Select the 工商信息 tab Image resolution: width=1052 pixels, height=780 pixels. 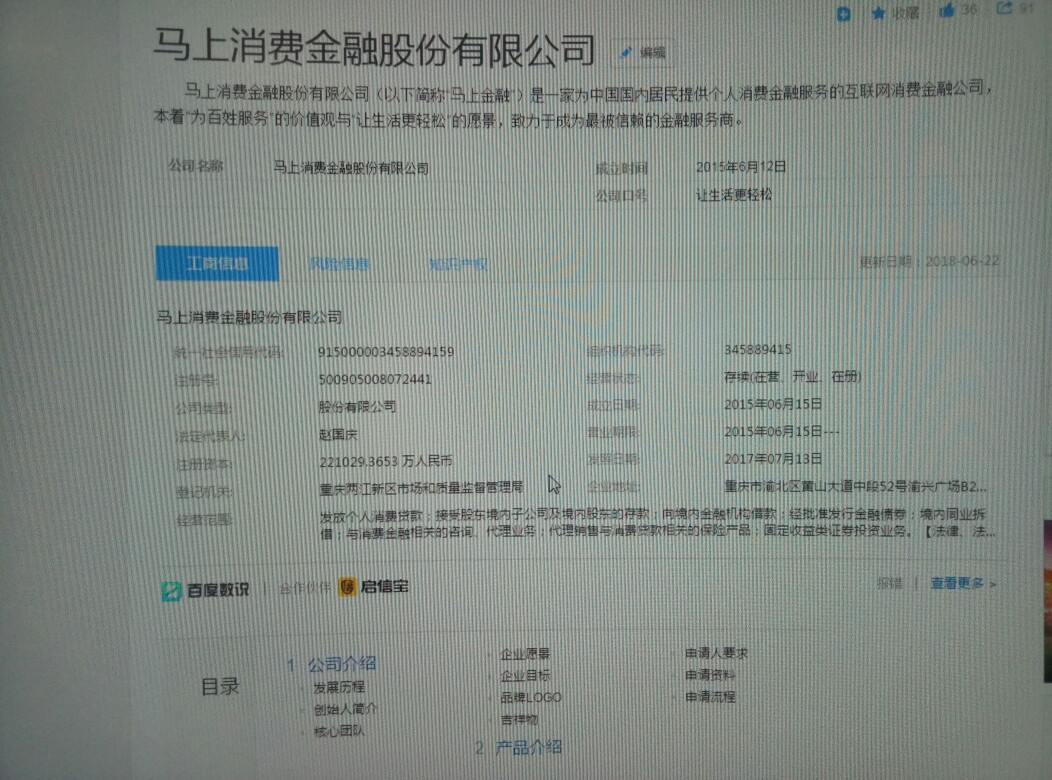click(x=217, y=263)
